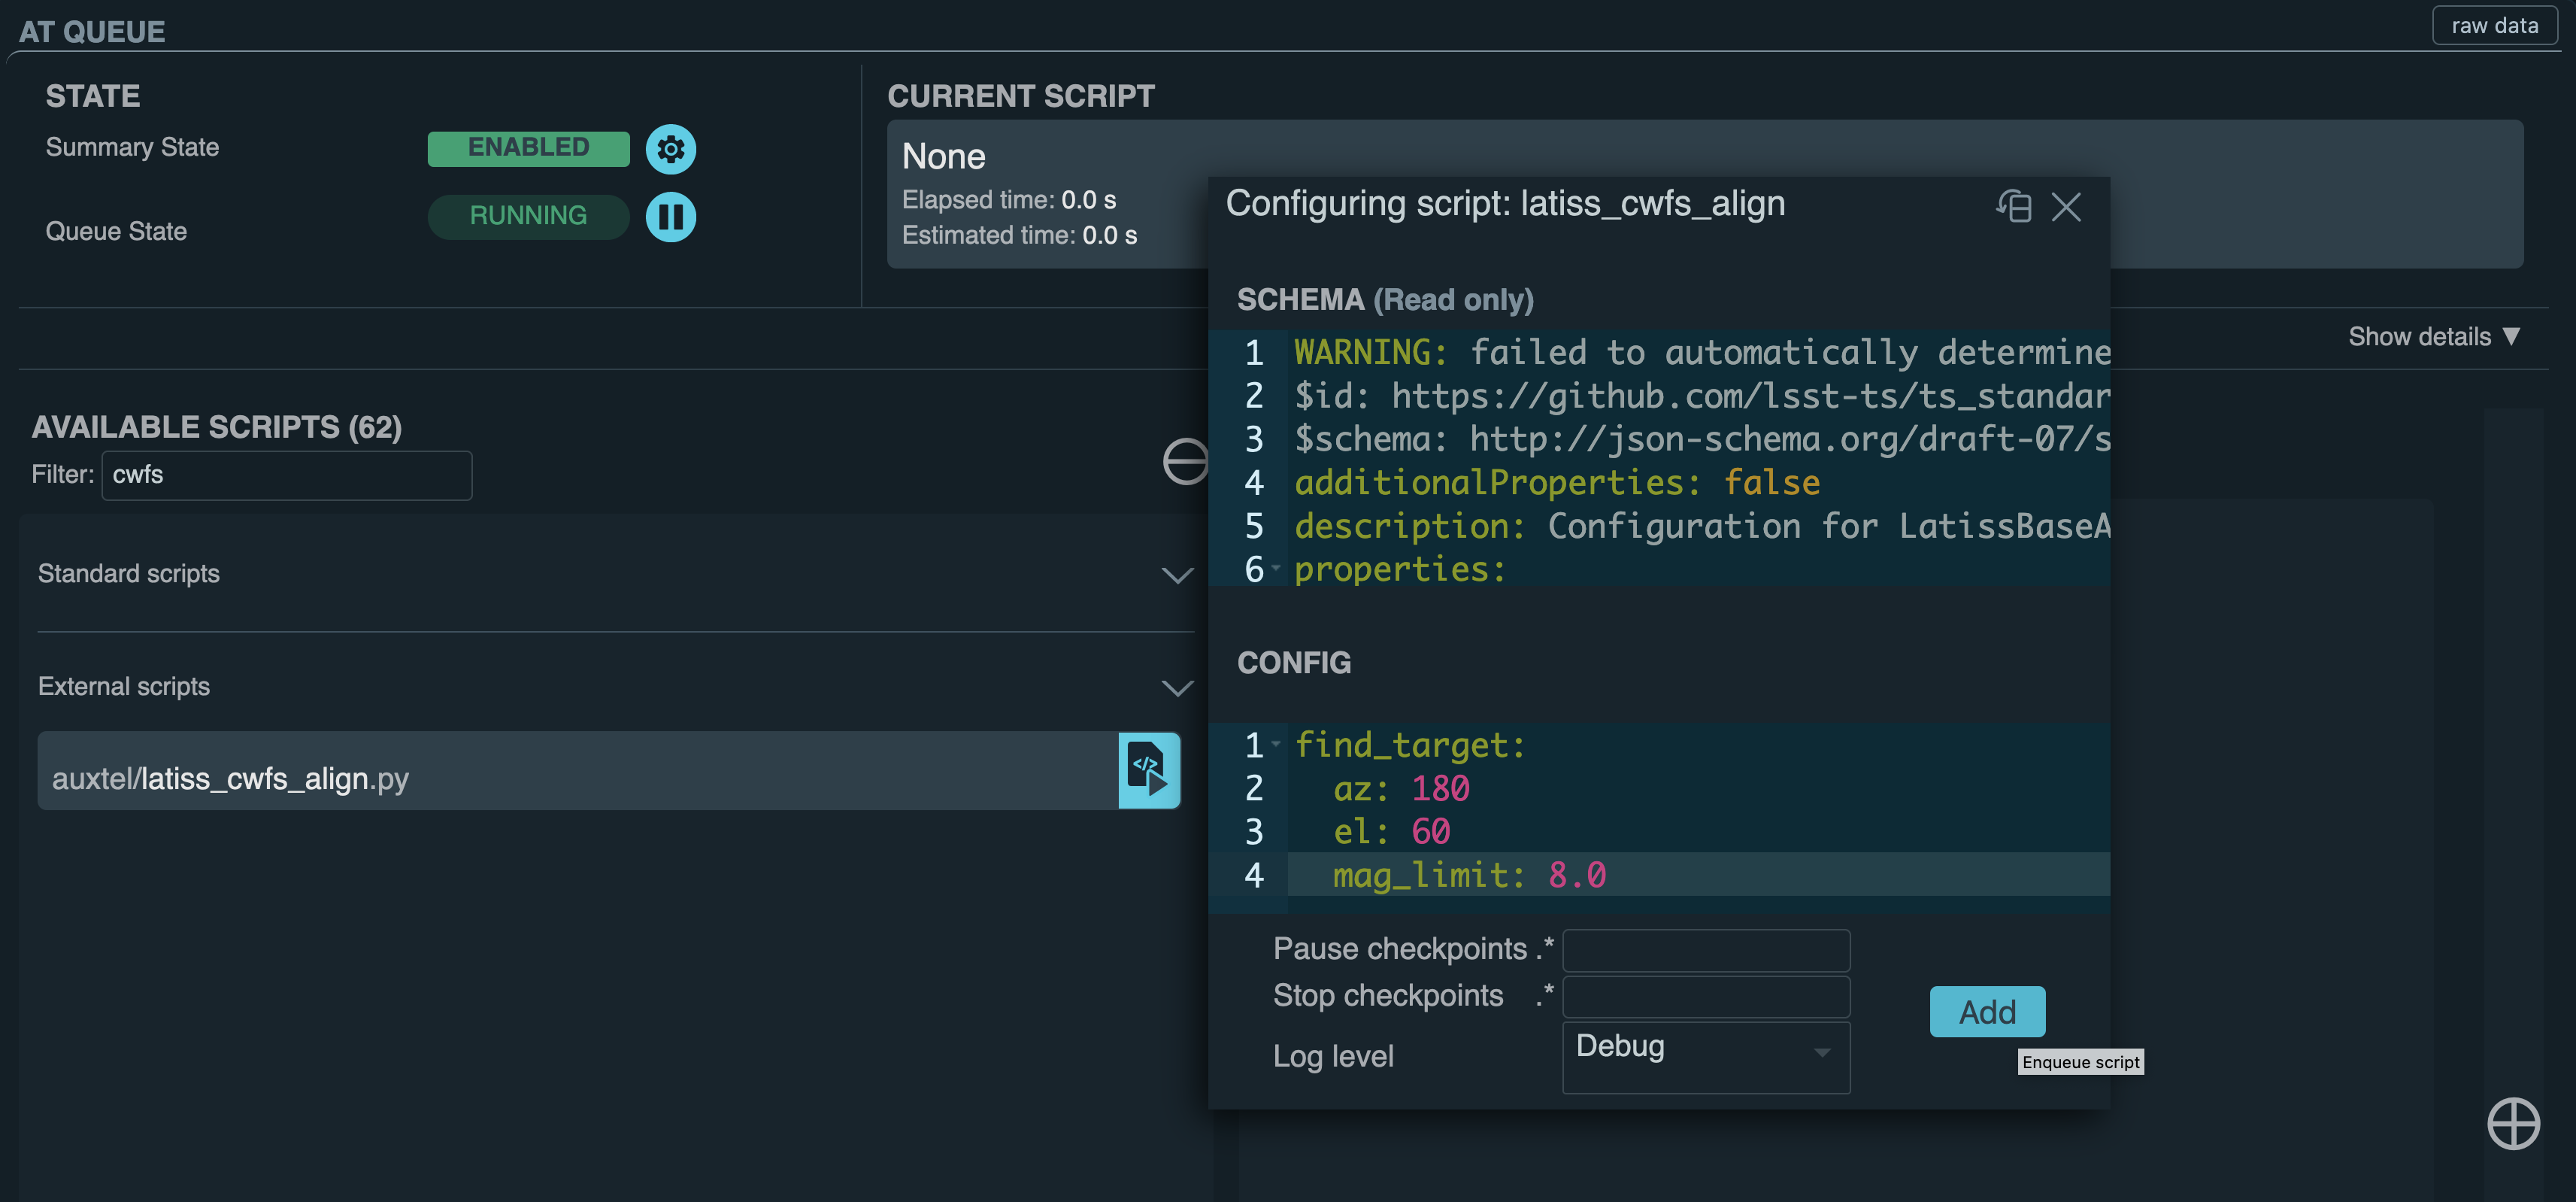Screen dimensions: 2576x1202
Task: Focus the Pause checkpoints field
Action: point(1705,950)
